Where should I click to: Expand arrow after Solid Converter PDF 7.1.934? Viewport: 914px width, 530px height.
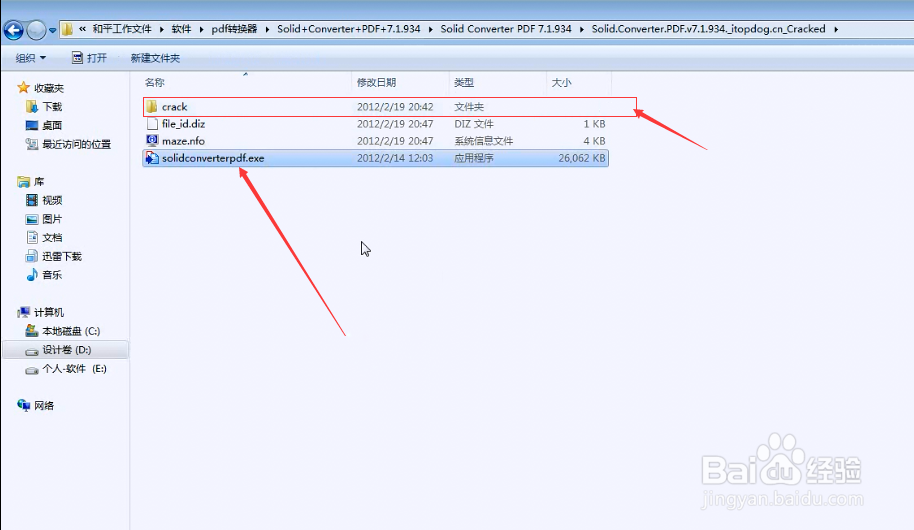(x=581, y=29)
